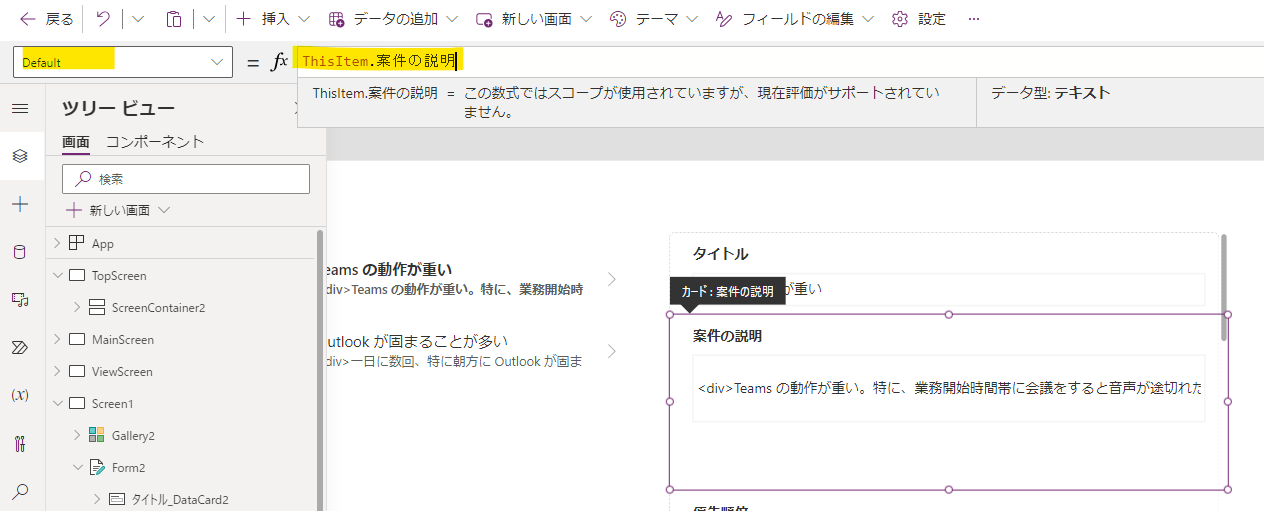Select Form2 in the tree view
The image size is (1264, 511).
[128, 467]
